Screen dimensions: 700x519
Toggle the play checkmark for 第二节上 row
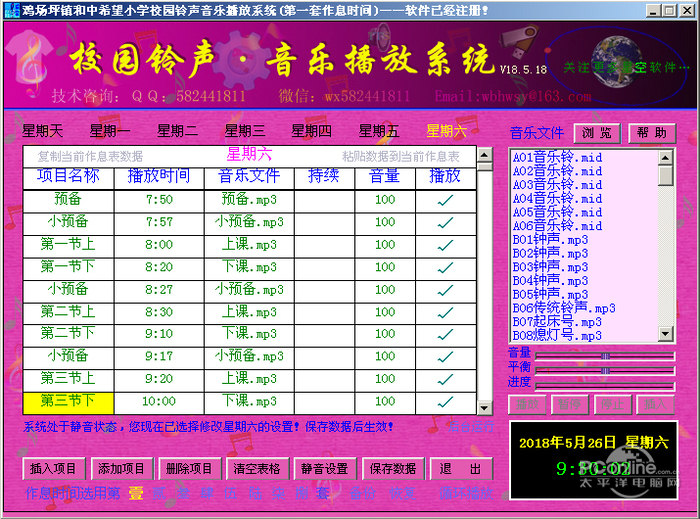point(446,313)
